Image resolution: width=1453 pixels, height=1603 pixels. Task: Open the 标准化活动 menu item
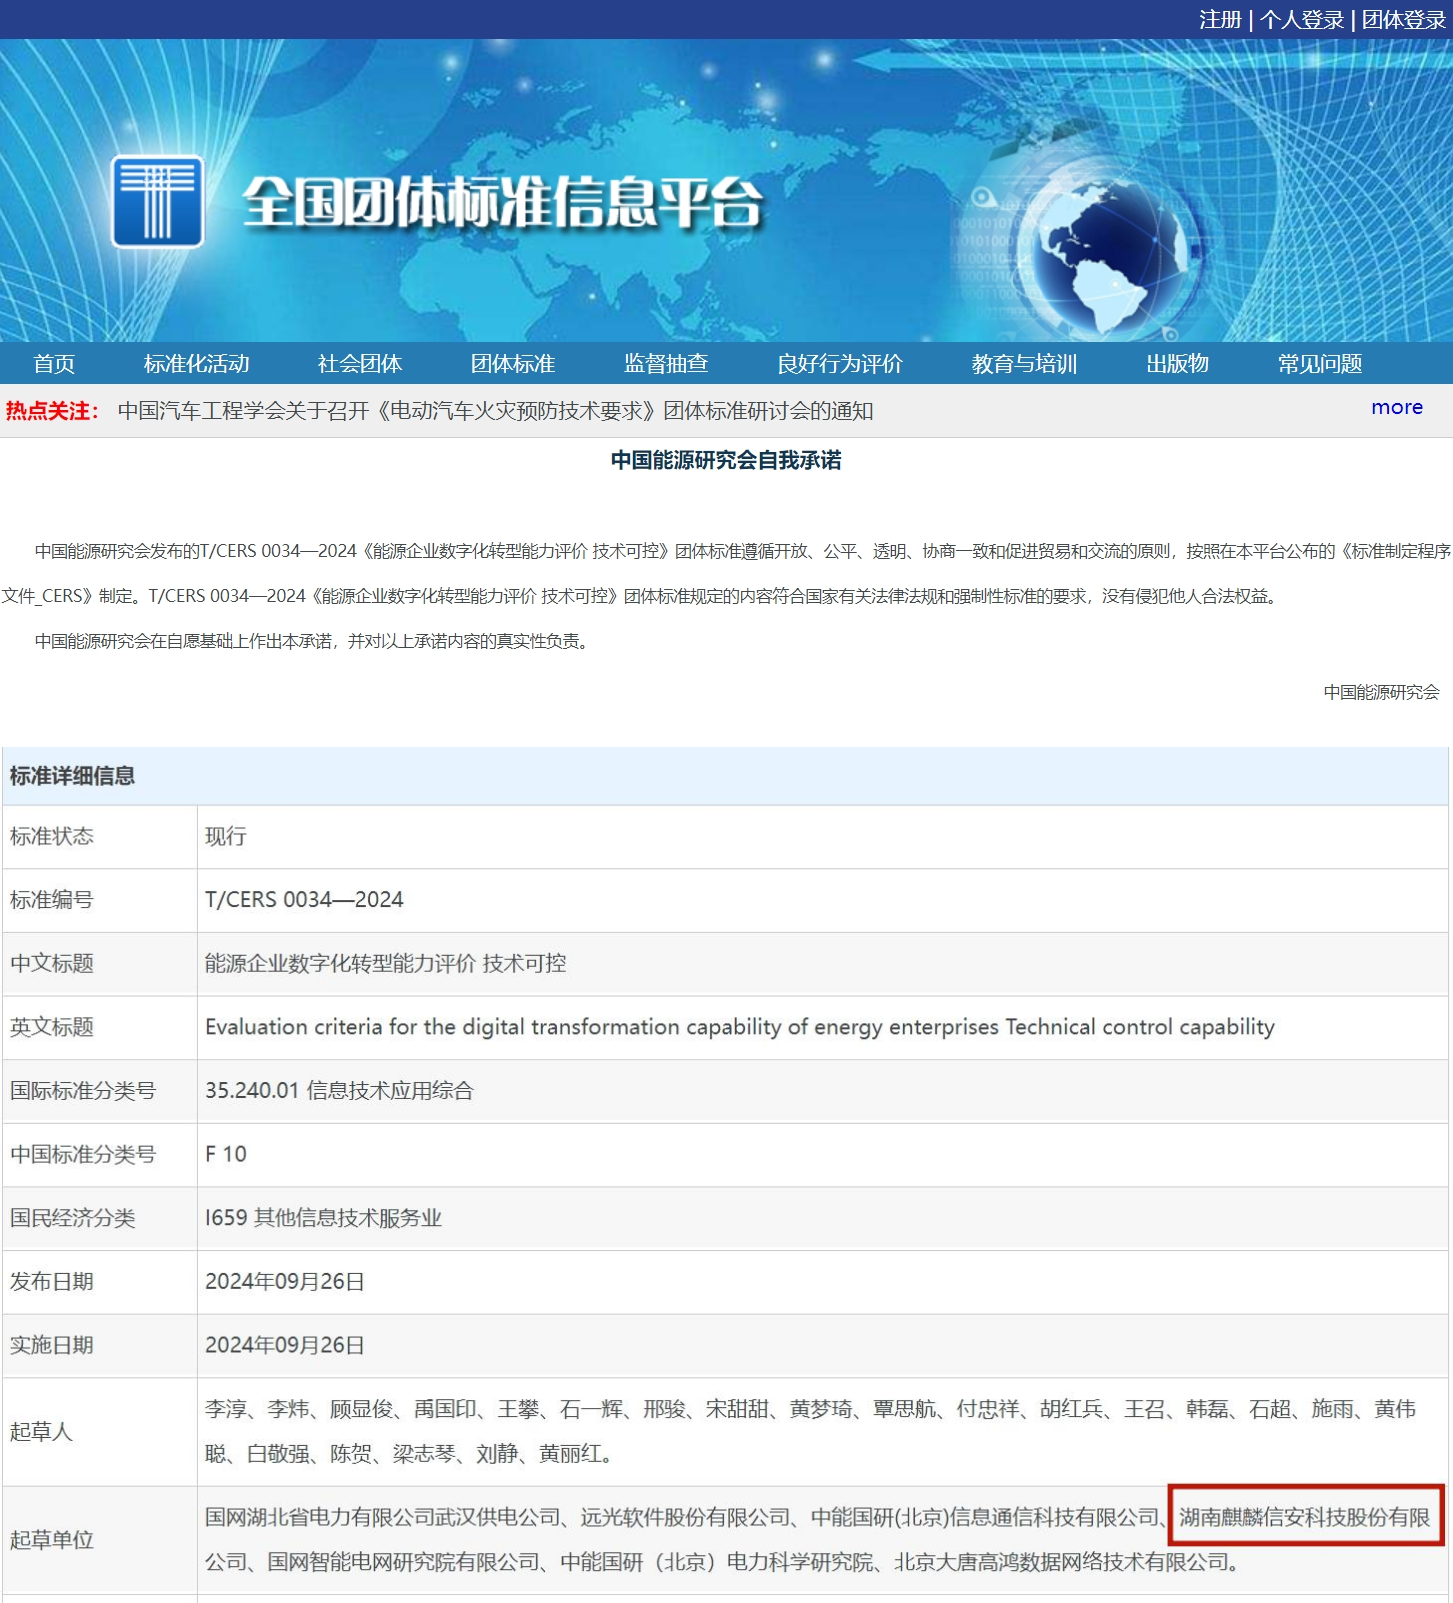click(196, 364)
